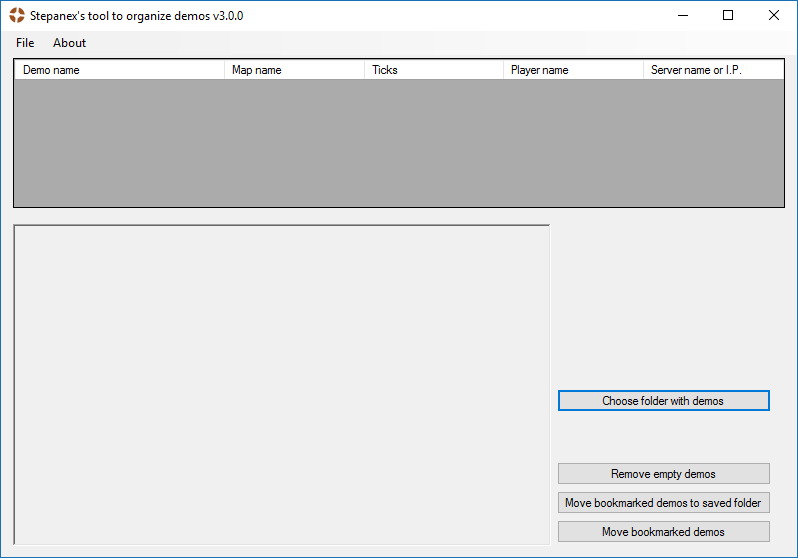Open the File menu

point(25,43)
